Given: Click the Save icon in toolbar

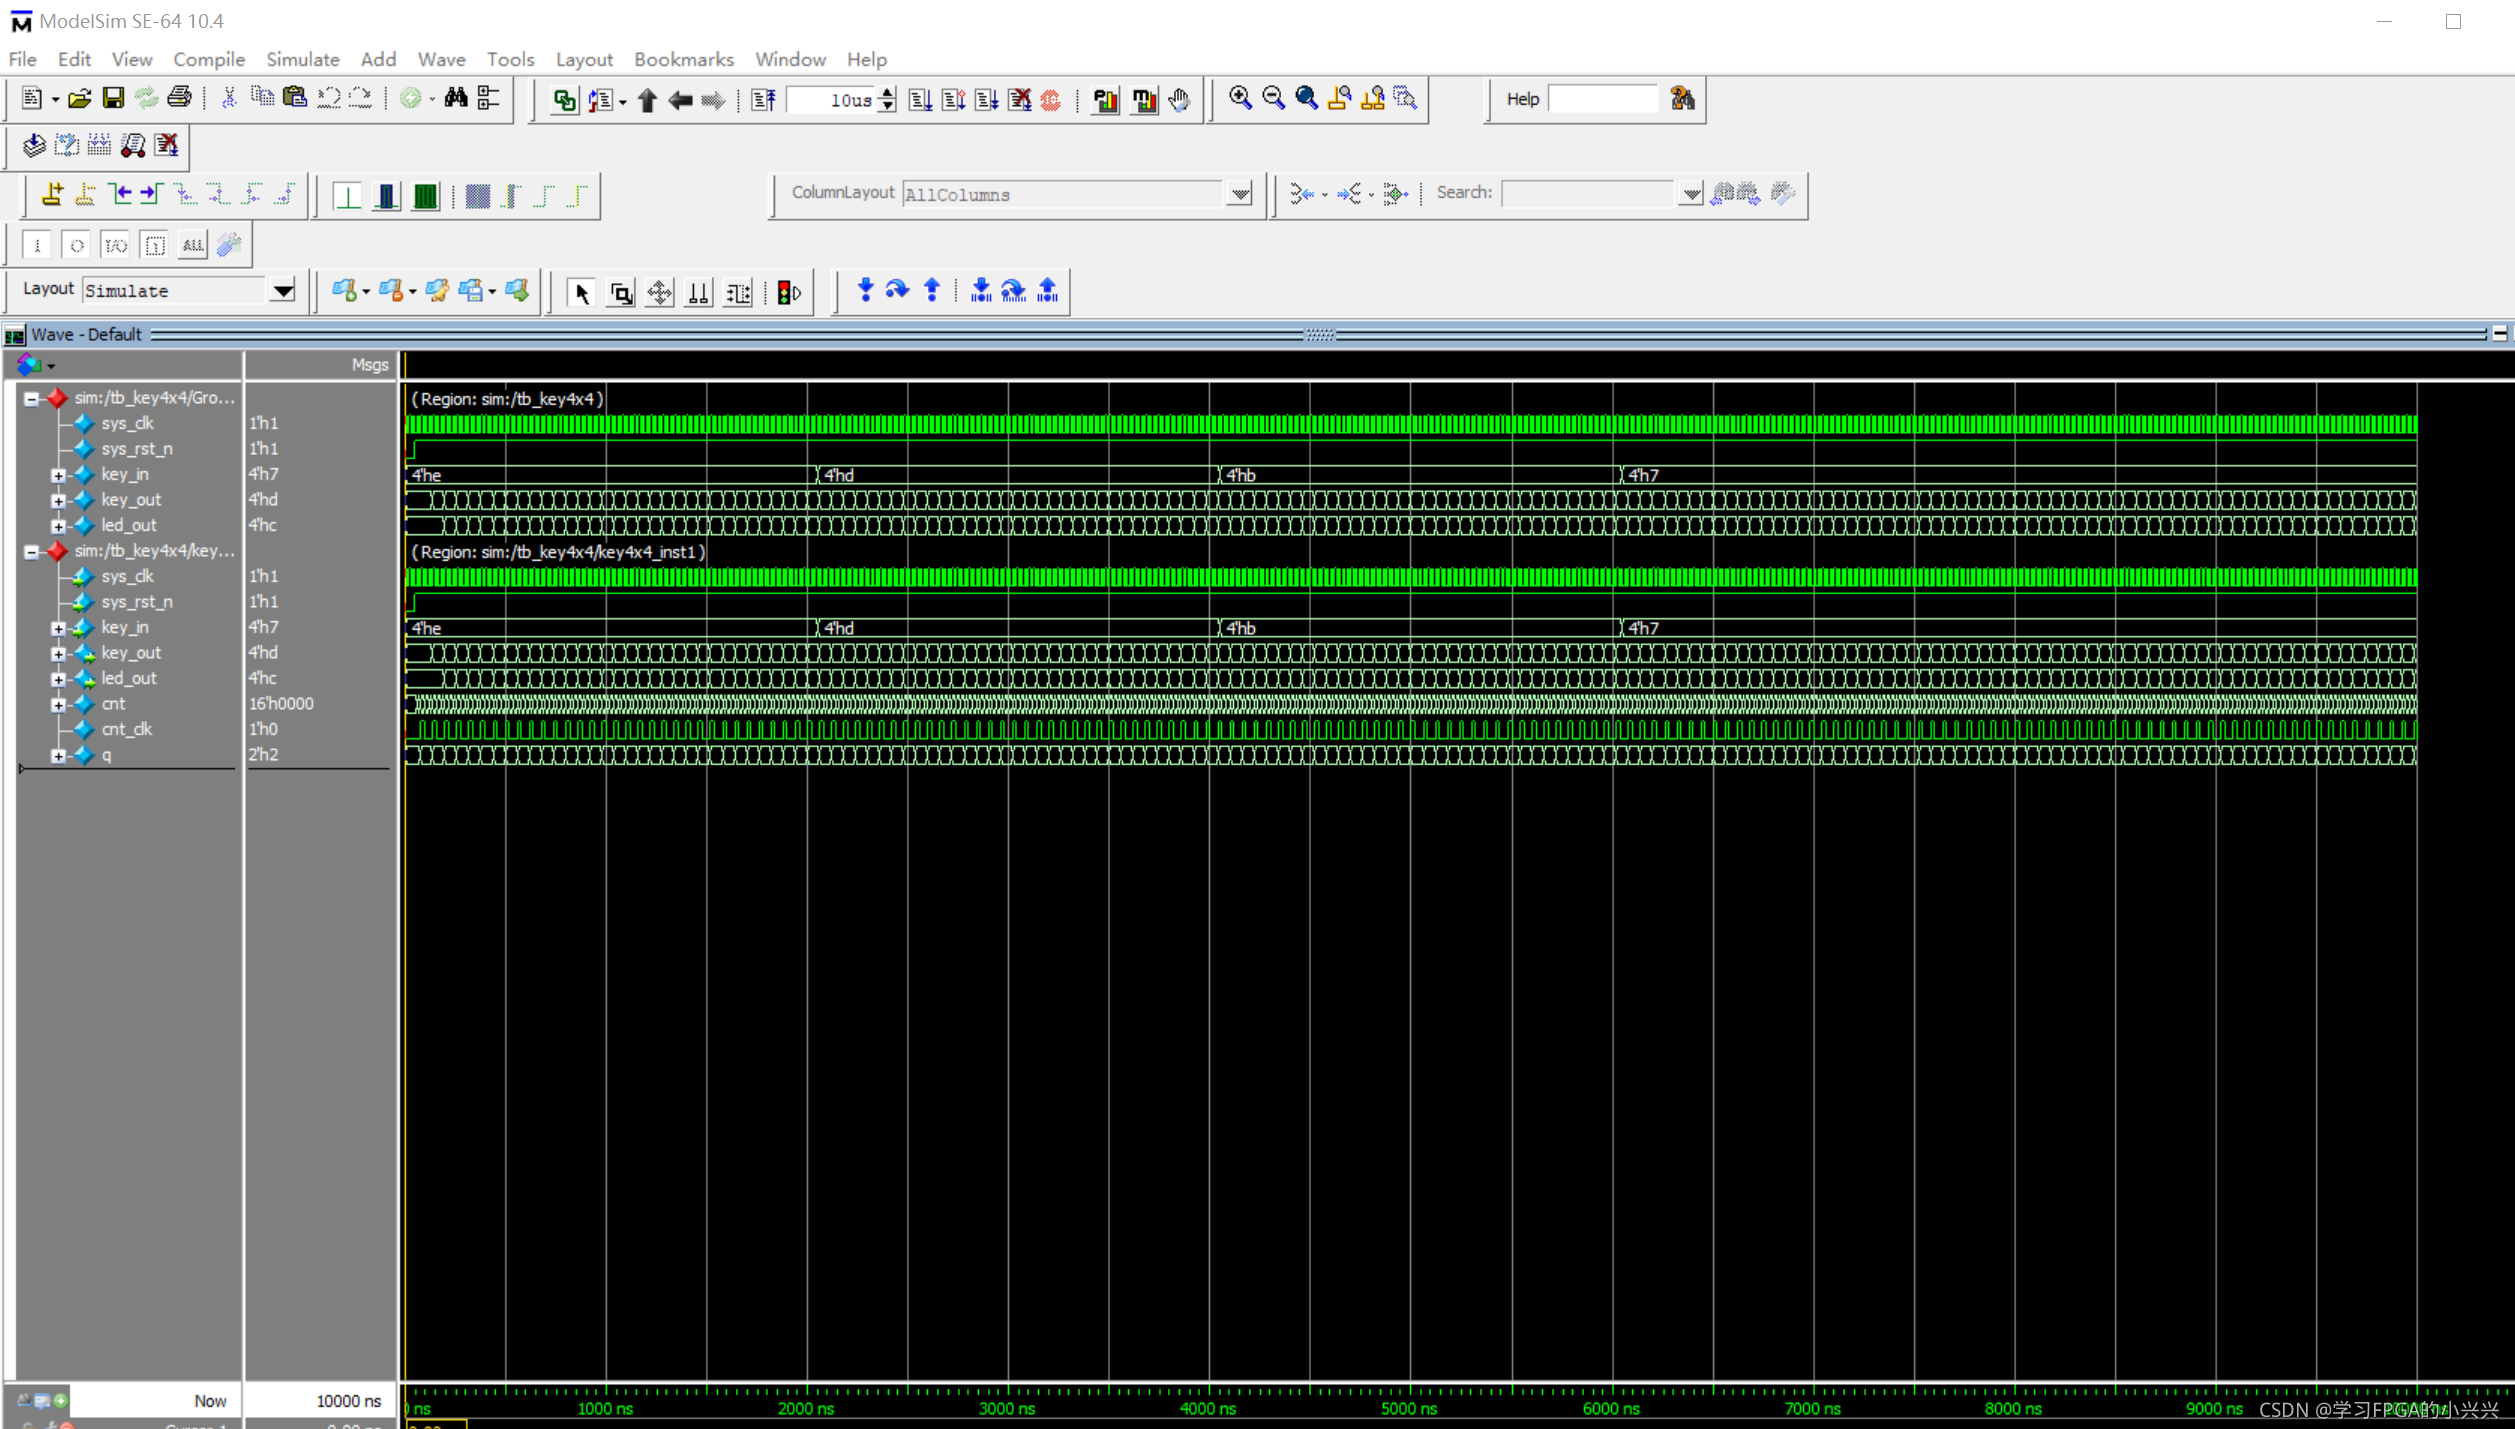Looking at the screenshot, I should point(113,98).
